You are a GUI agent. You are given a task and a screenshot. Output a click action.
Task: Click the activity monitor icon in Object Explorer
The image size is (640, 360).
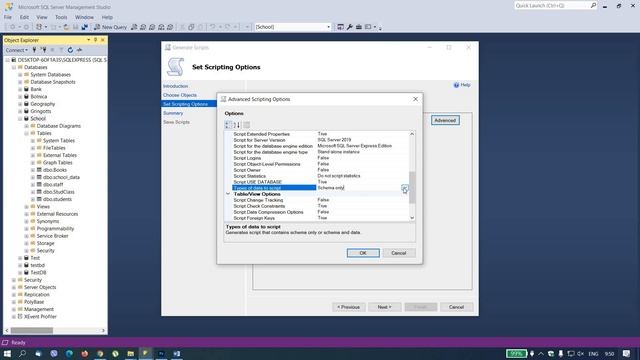[x=79, y=50]
